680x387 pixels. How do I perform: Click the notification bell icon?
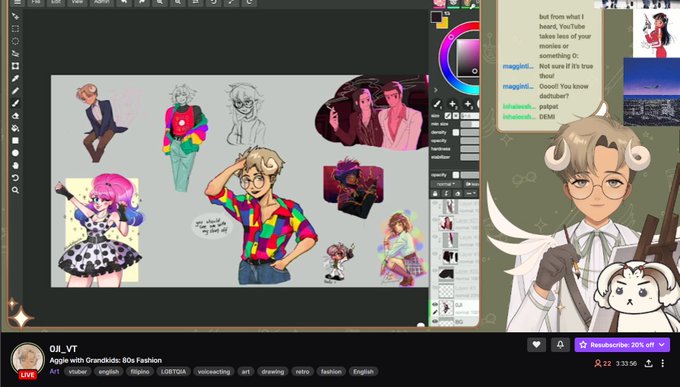click(560, 344)
